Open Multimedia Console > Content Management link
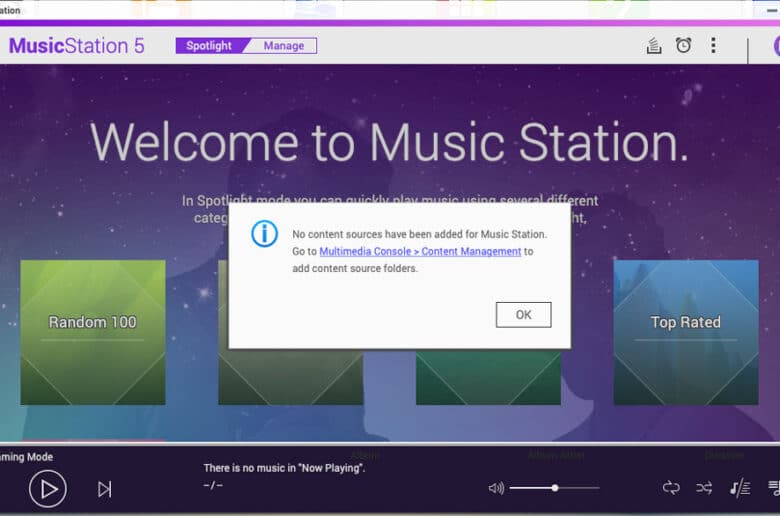This screenshot has height=516, width=780. [420, 251]
